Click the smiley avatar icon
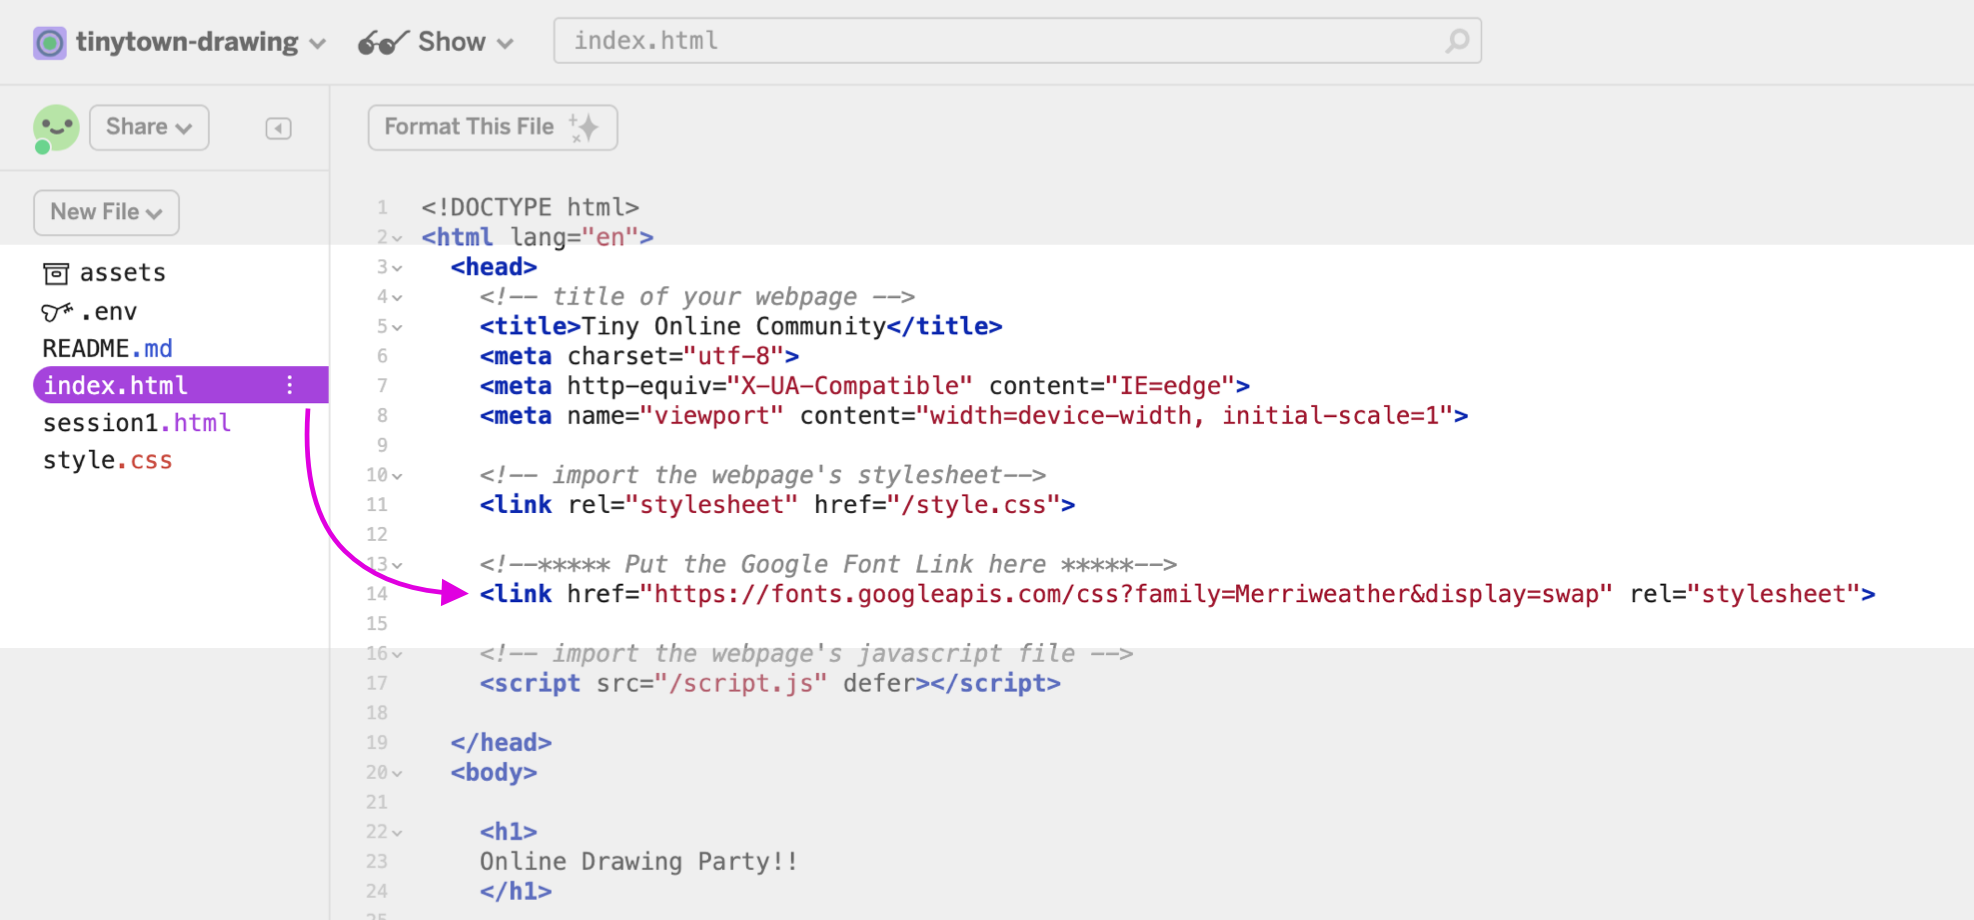1974x920 pixels. (x=56, y=127)
